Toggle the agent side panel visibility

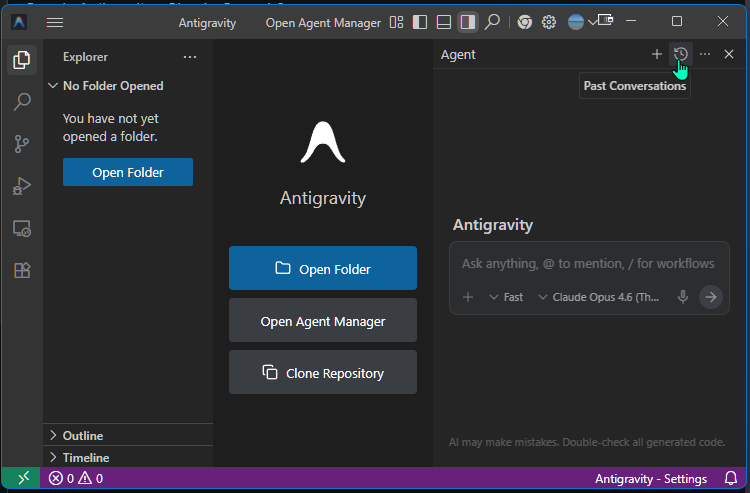(467, 22)
